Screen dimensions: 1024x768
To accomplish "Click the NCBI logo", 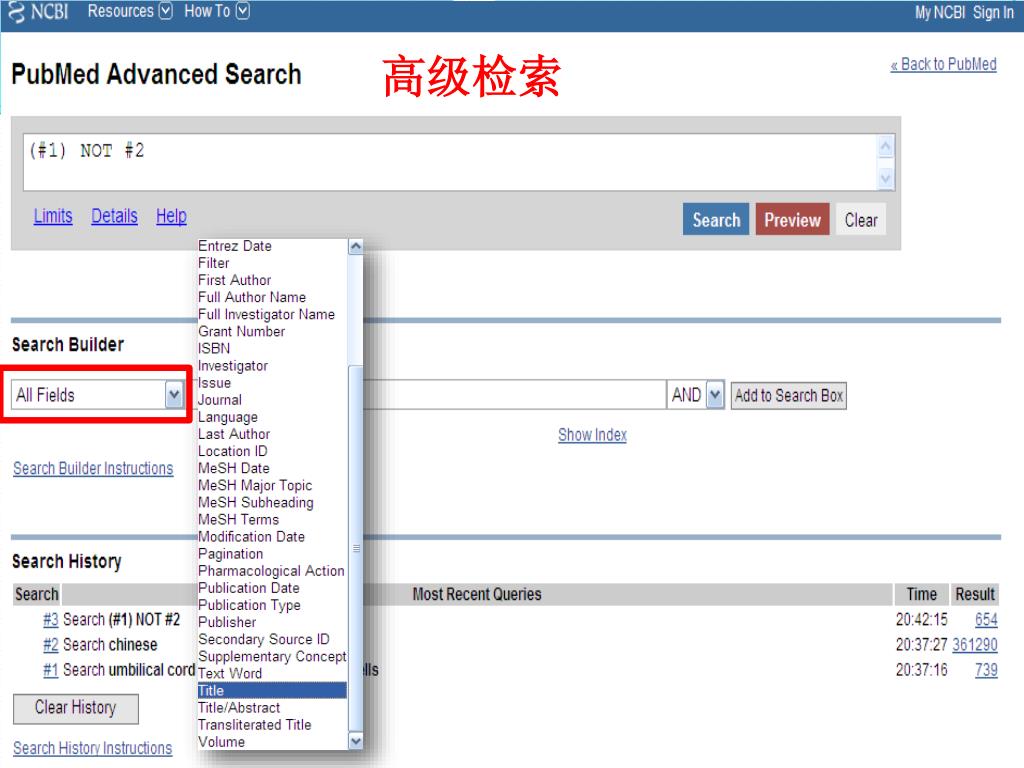I will click(39, 12).
